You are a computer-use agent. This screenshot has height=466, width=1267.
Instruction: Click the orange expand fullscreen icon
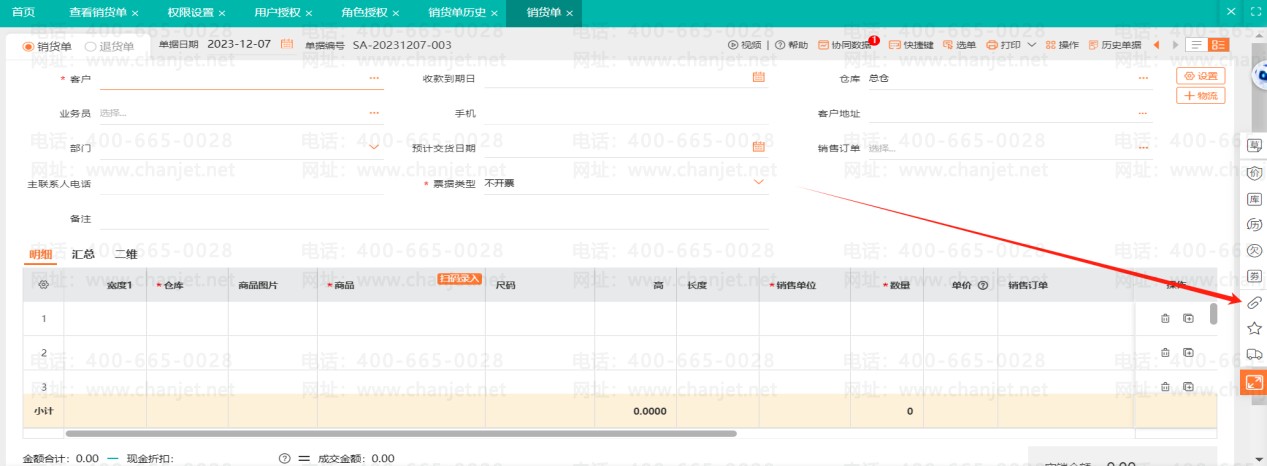[x=1254, y=381]
